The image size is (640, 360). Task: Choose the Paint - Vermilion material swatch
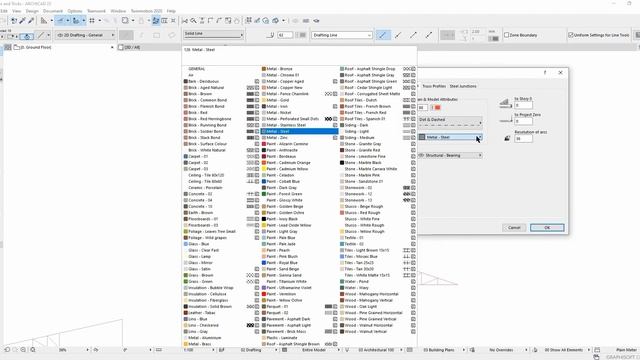click(264, 294)
